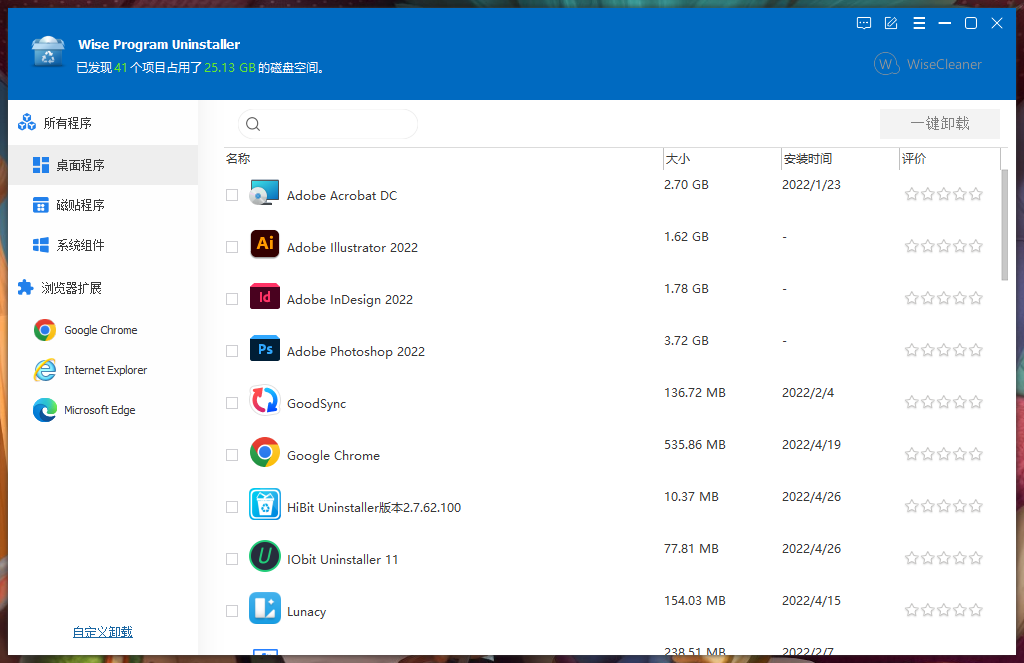Rate the Adobe Illustrator 2022 row's stars
The height and width of the screenshot is (663, 1024).
[944, 246]
